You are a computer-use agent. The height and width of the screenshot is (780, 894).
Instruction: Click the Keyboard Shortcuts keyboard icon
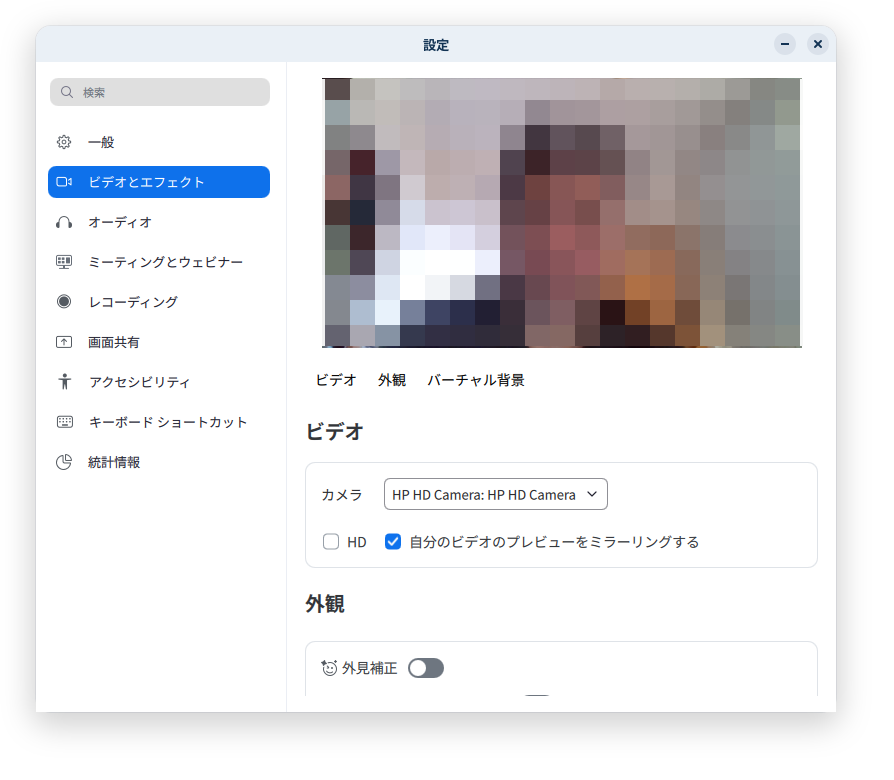(x=64, y=422)
